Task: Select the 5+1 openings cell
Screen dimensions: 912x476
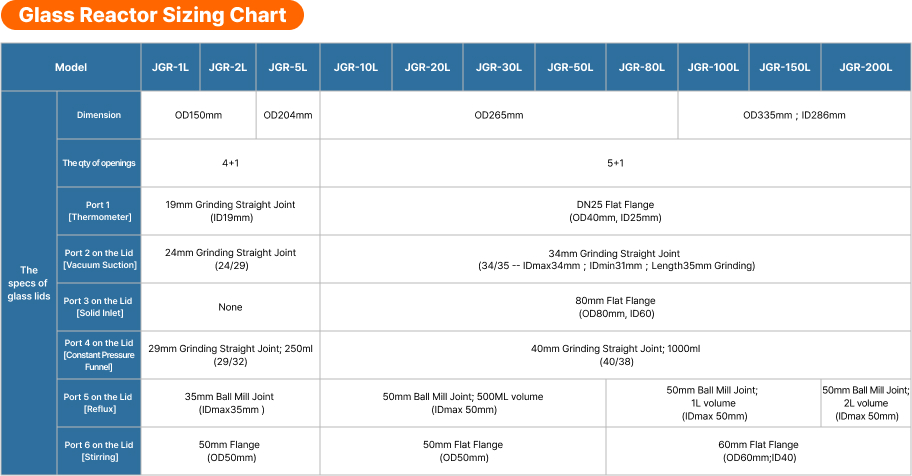Action: click(615, 163)
